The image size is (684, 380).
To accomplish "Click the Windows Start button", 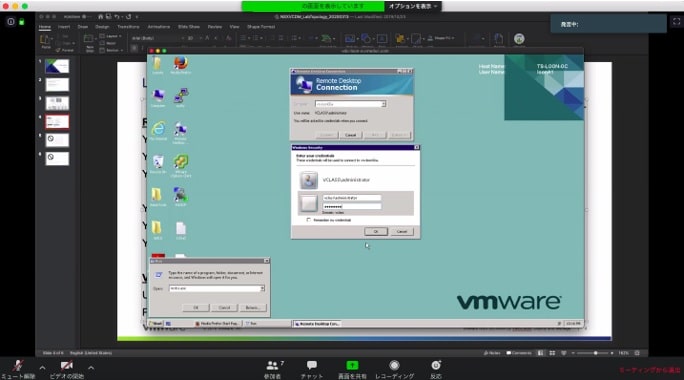I will [x=155, y=324].
